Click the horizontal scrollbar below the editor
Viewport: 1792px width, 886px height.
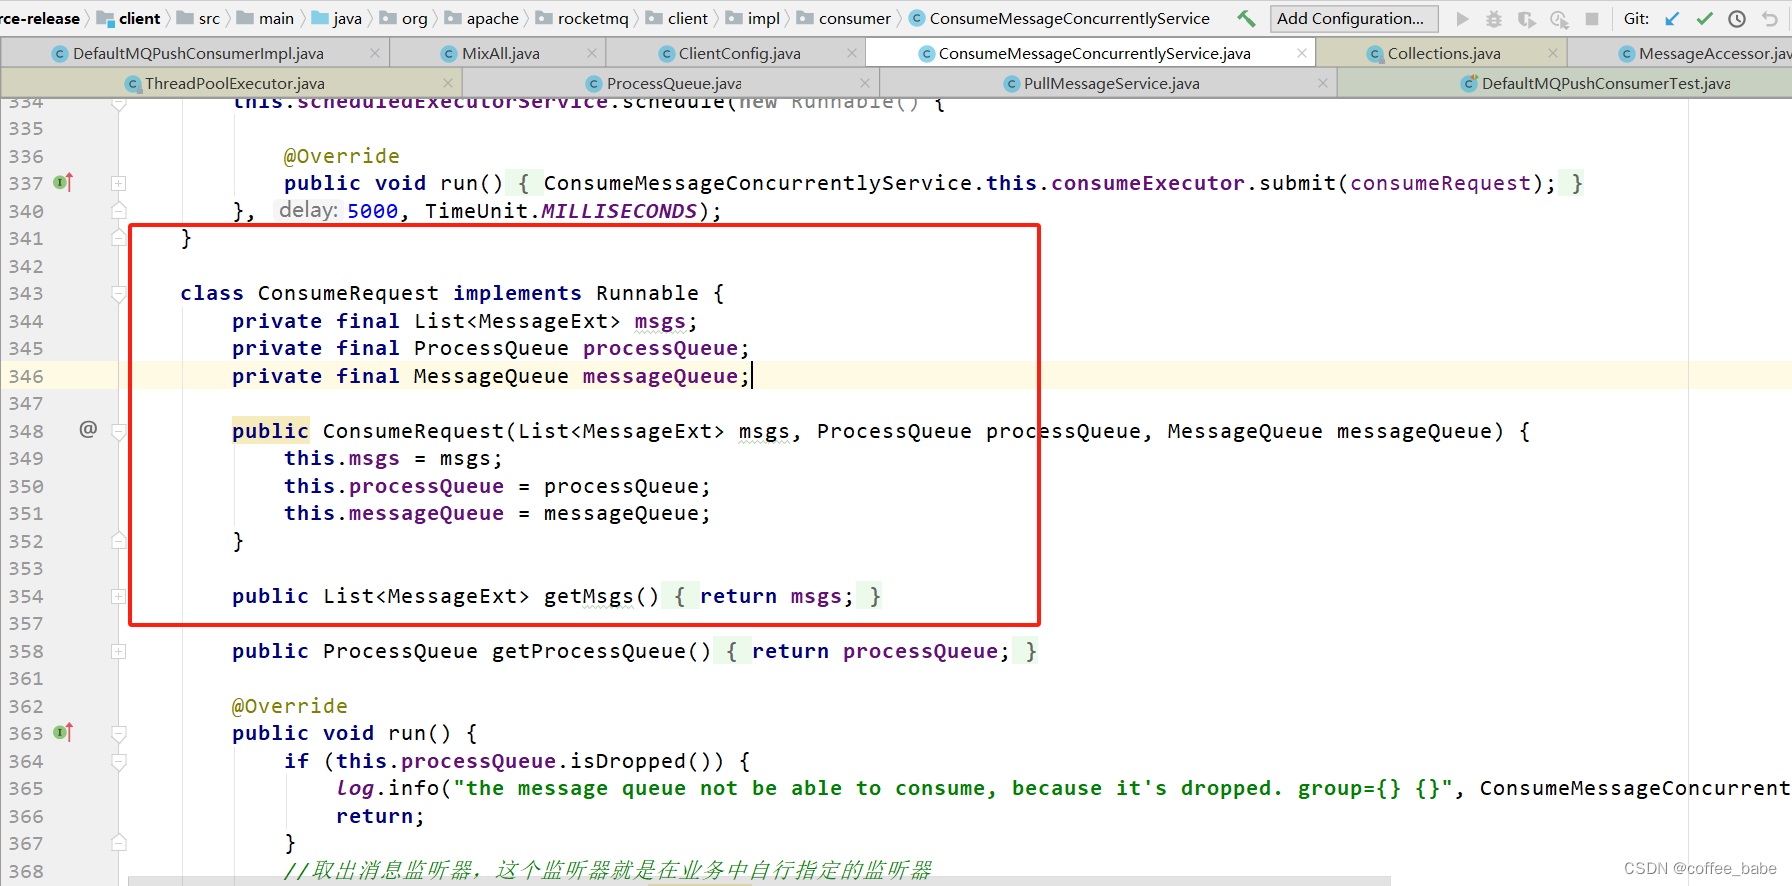760,881
